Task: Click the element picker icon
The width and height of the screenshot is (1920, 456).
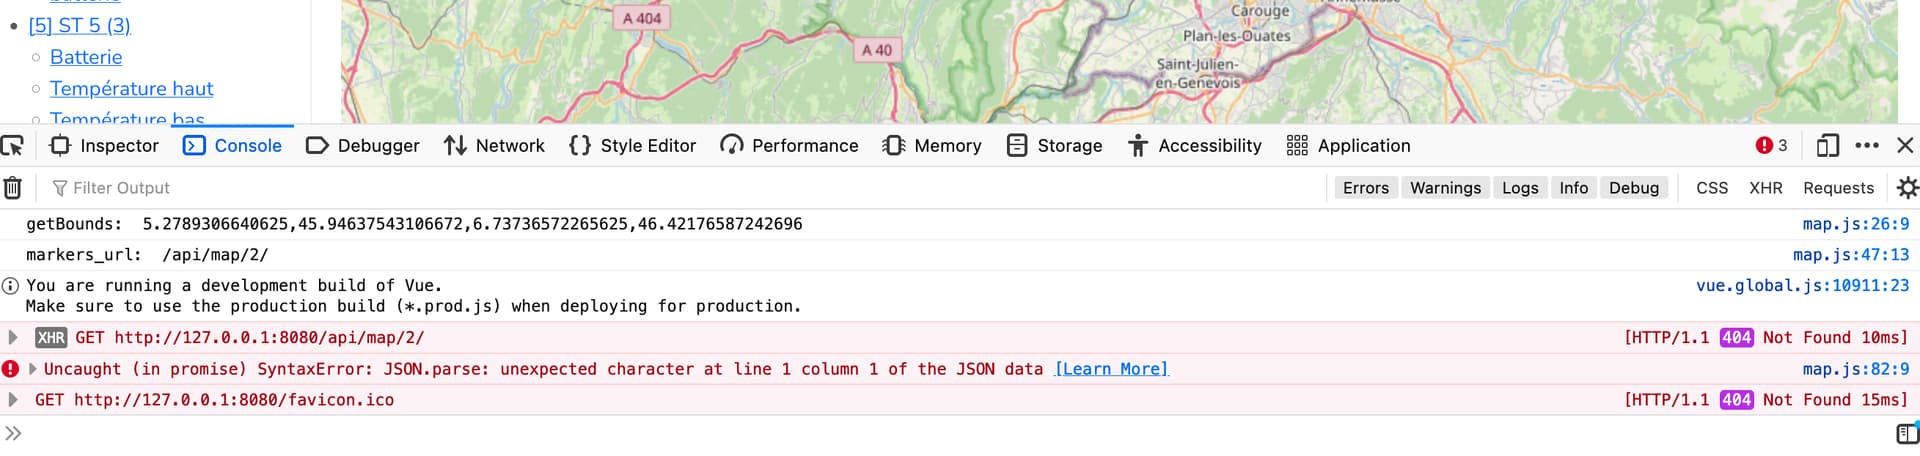Action: coord(13,146)
